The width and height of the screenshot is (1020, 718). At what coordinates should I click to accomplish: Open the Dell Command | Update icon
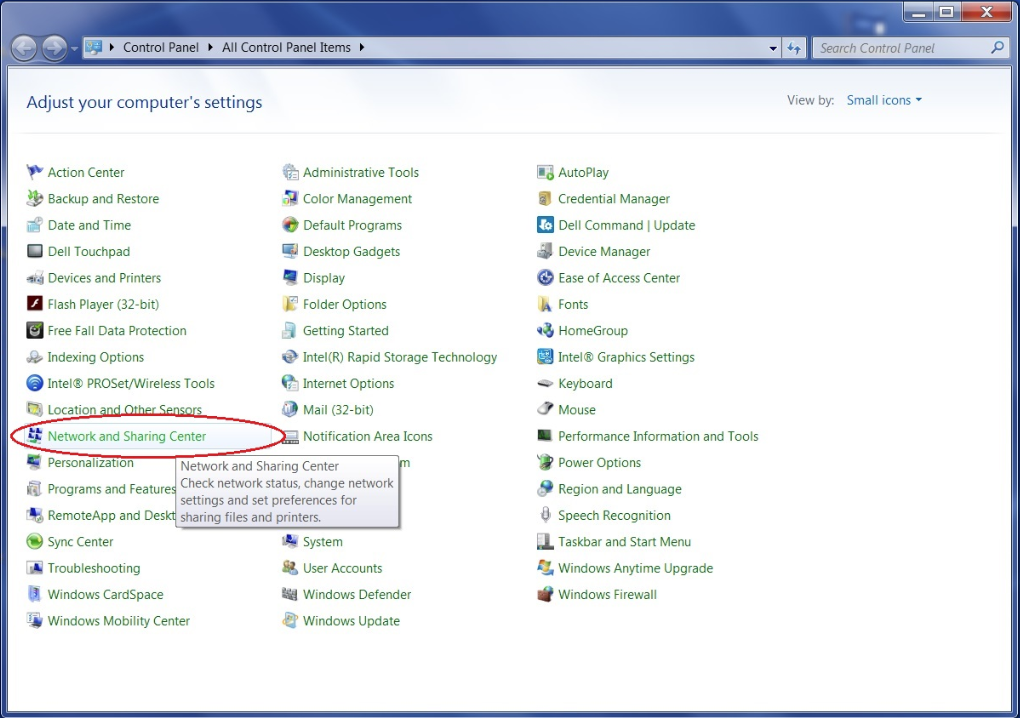point(545,225)
